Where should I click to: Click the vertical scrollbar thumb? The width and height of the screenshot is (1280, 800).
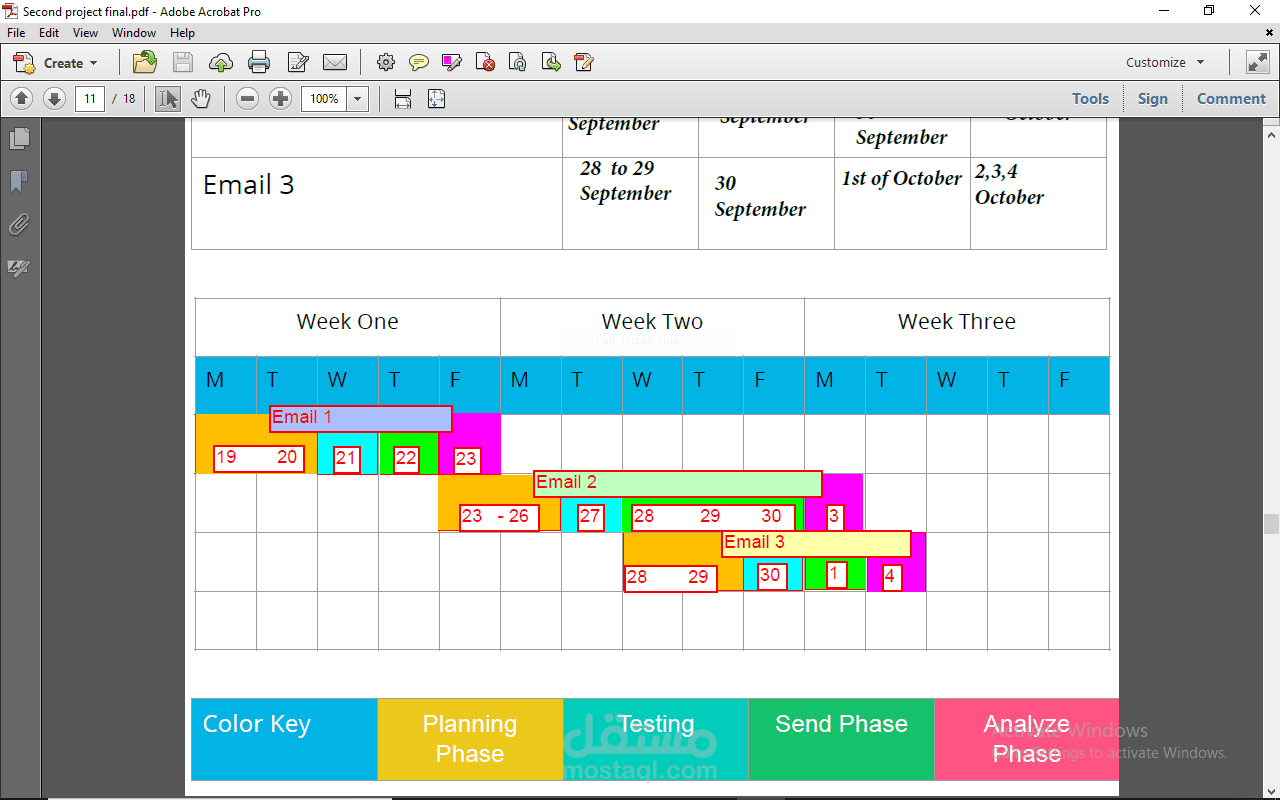point(1271,525)
